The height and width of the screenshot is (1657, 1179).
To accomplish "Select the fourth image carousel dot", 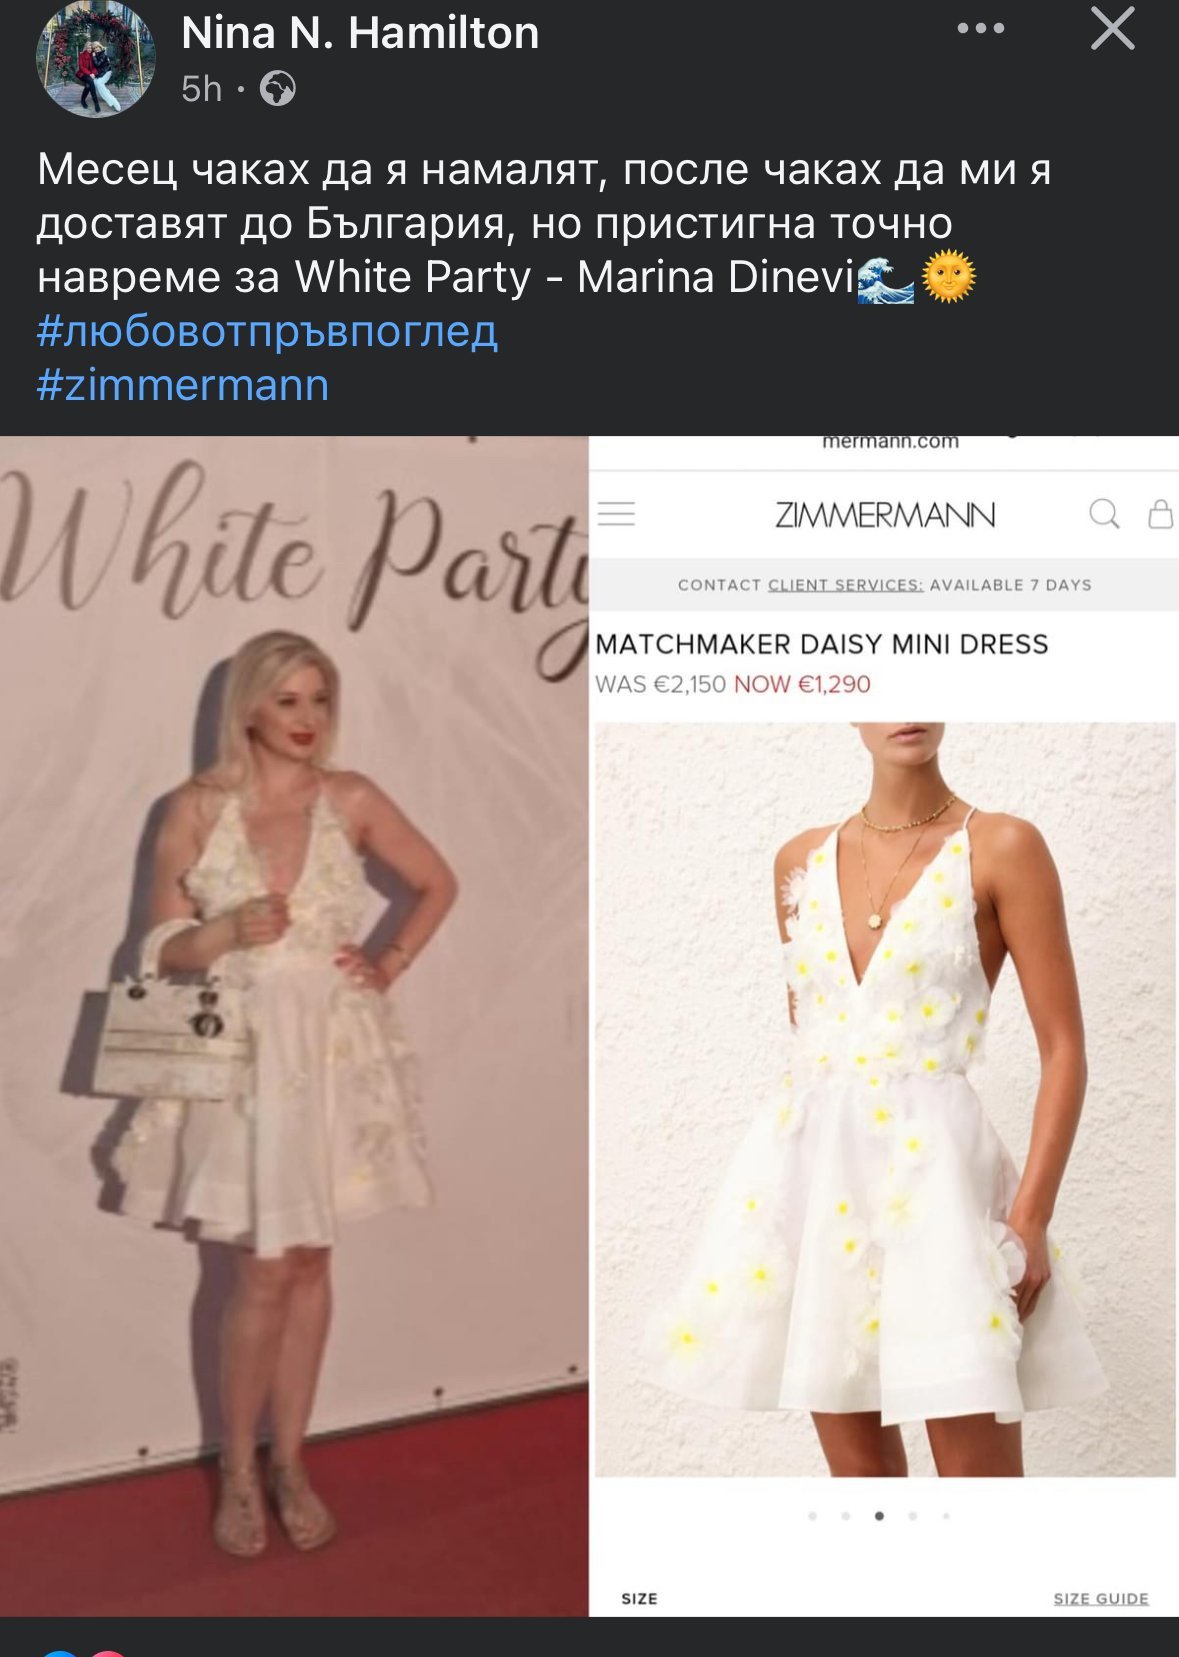I will click(912, 1516).
